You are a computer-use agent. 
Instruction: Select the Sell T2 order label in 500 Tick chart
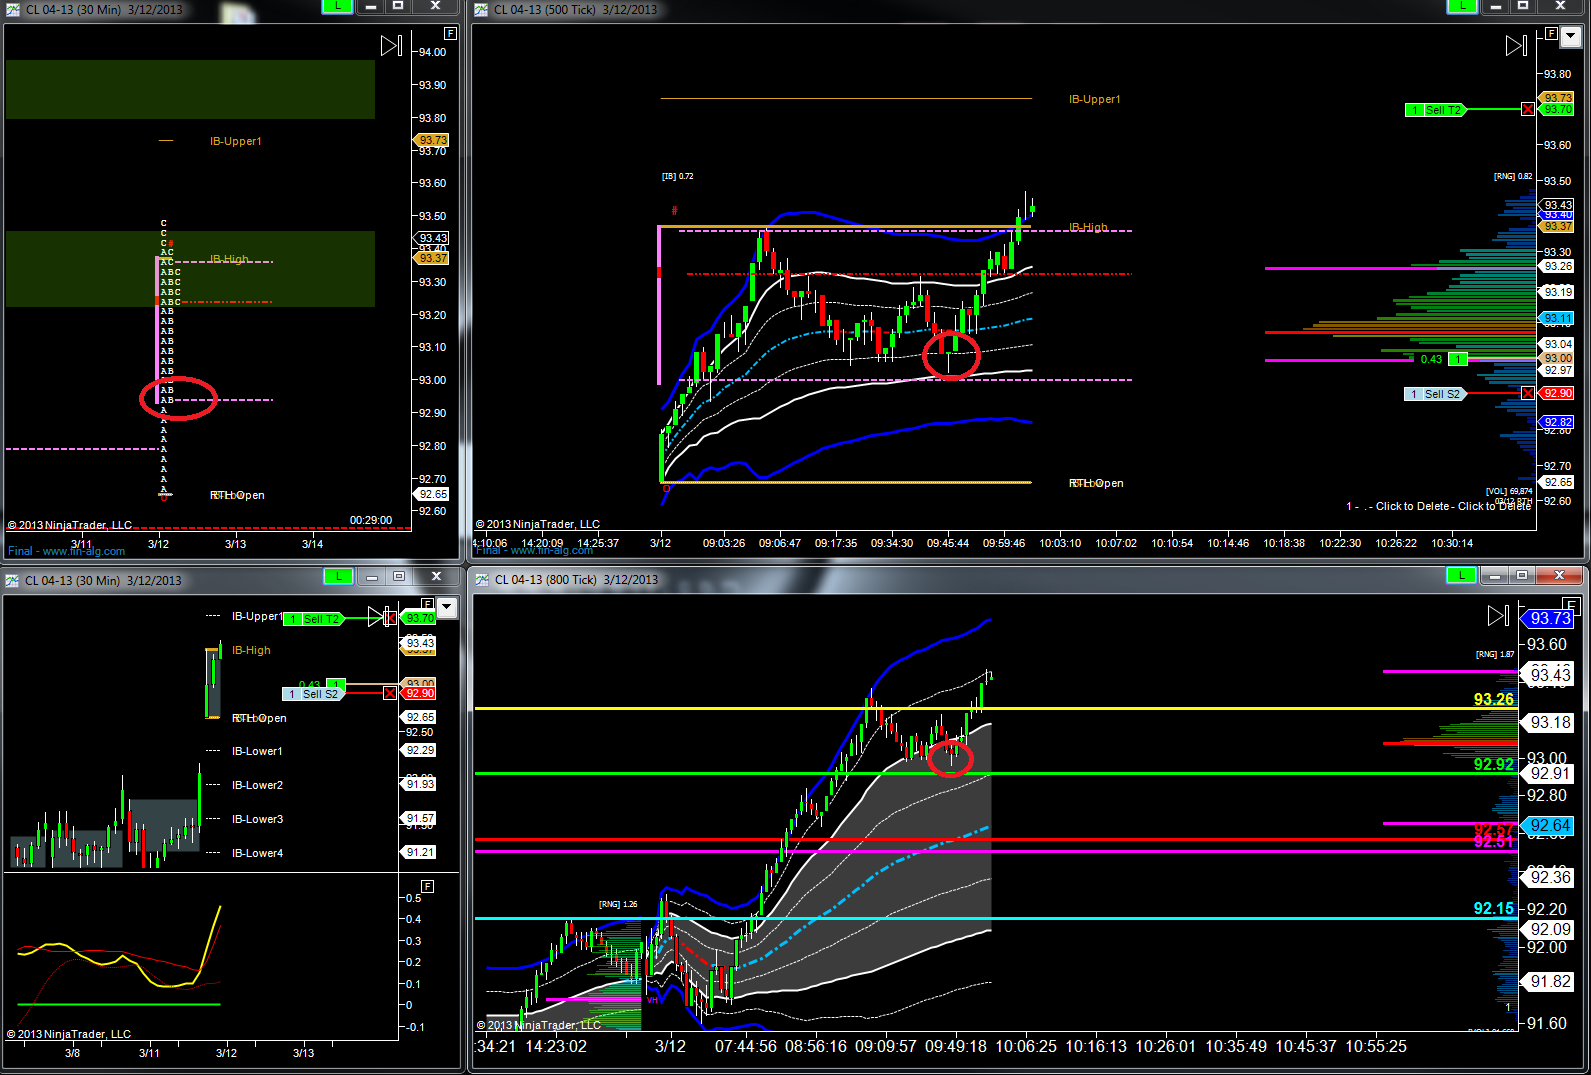[1436, 110]
